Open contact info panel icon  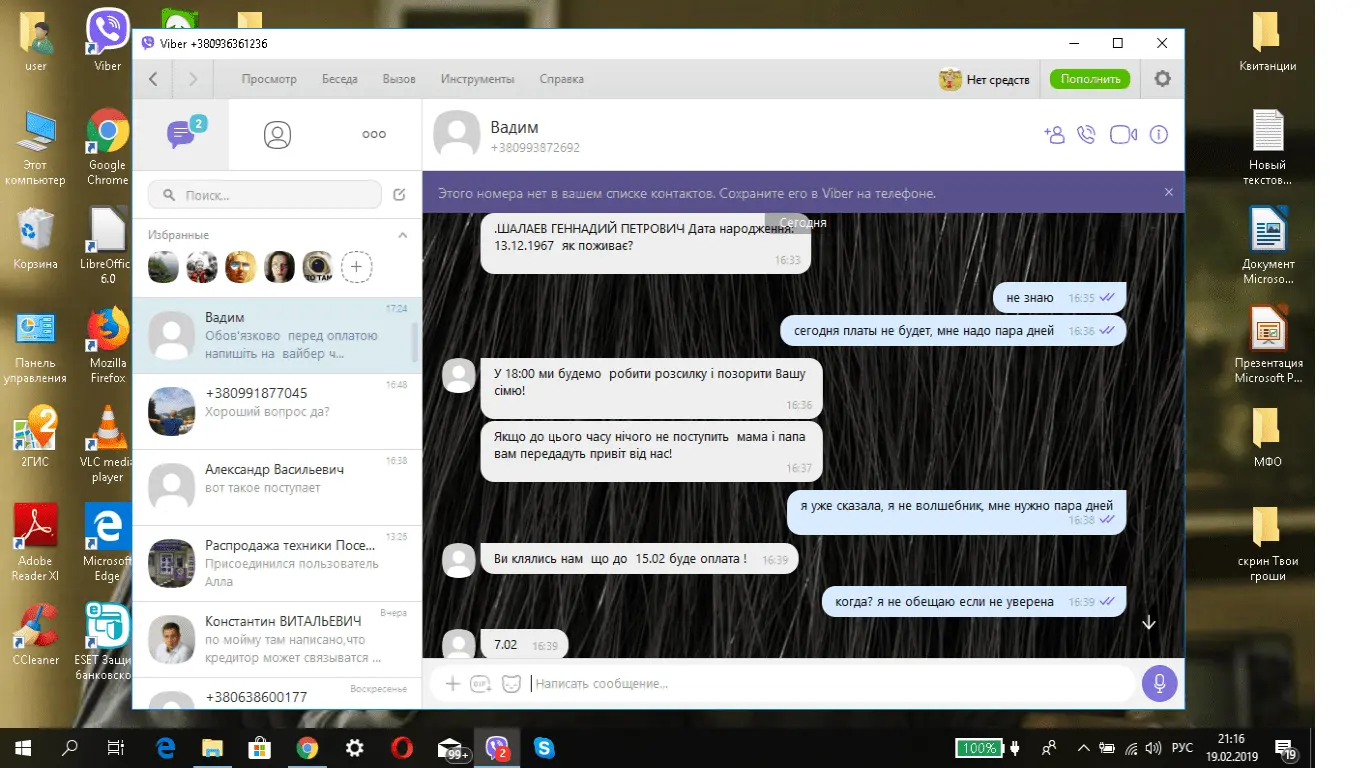[1159, 135]
